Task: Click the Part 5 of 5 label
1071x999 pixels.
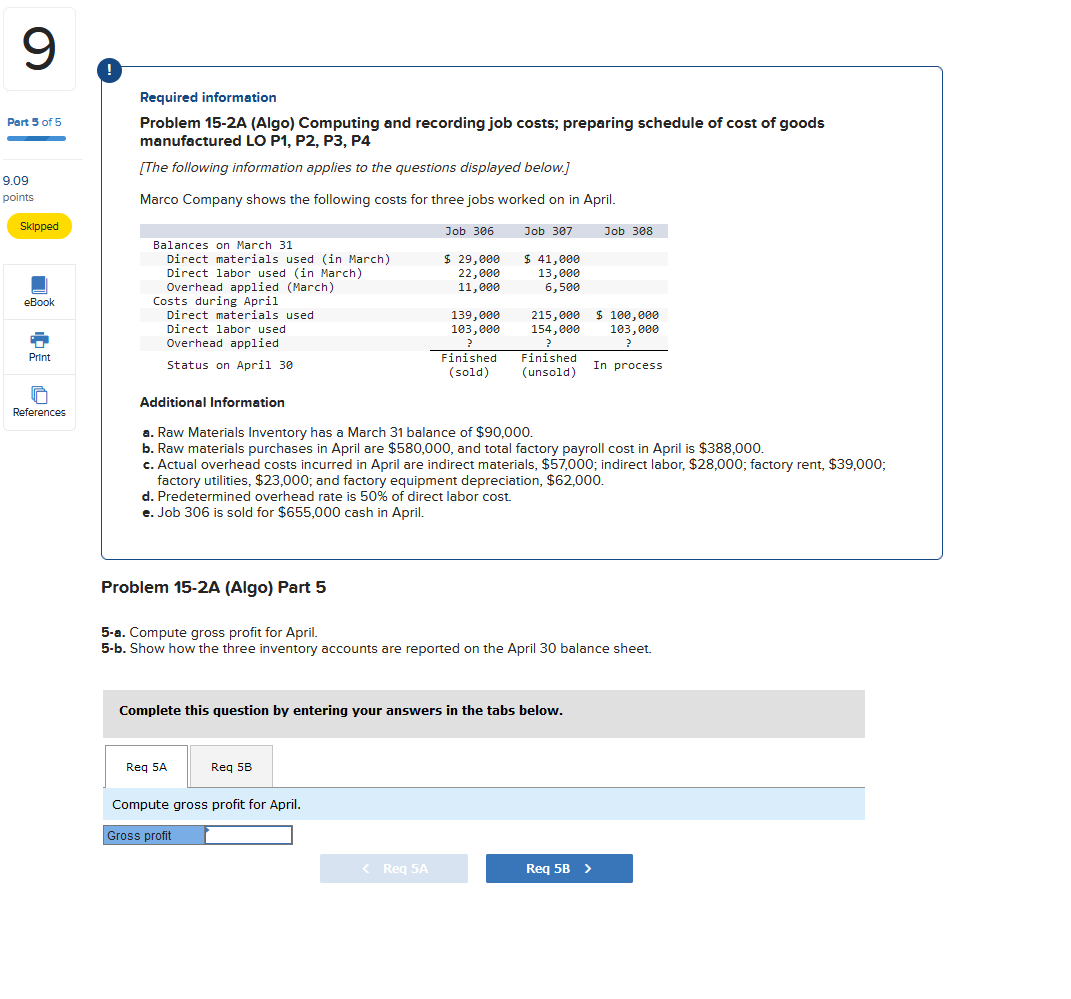Action: click(x=34, y=122)
